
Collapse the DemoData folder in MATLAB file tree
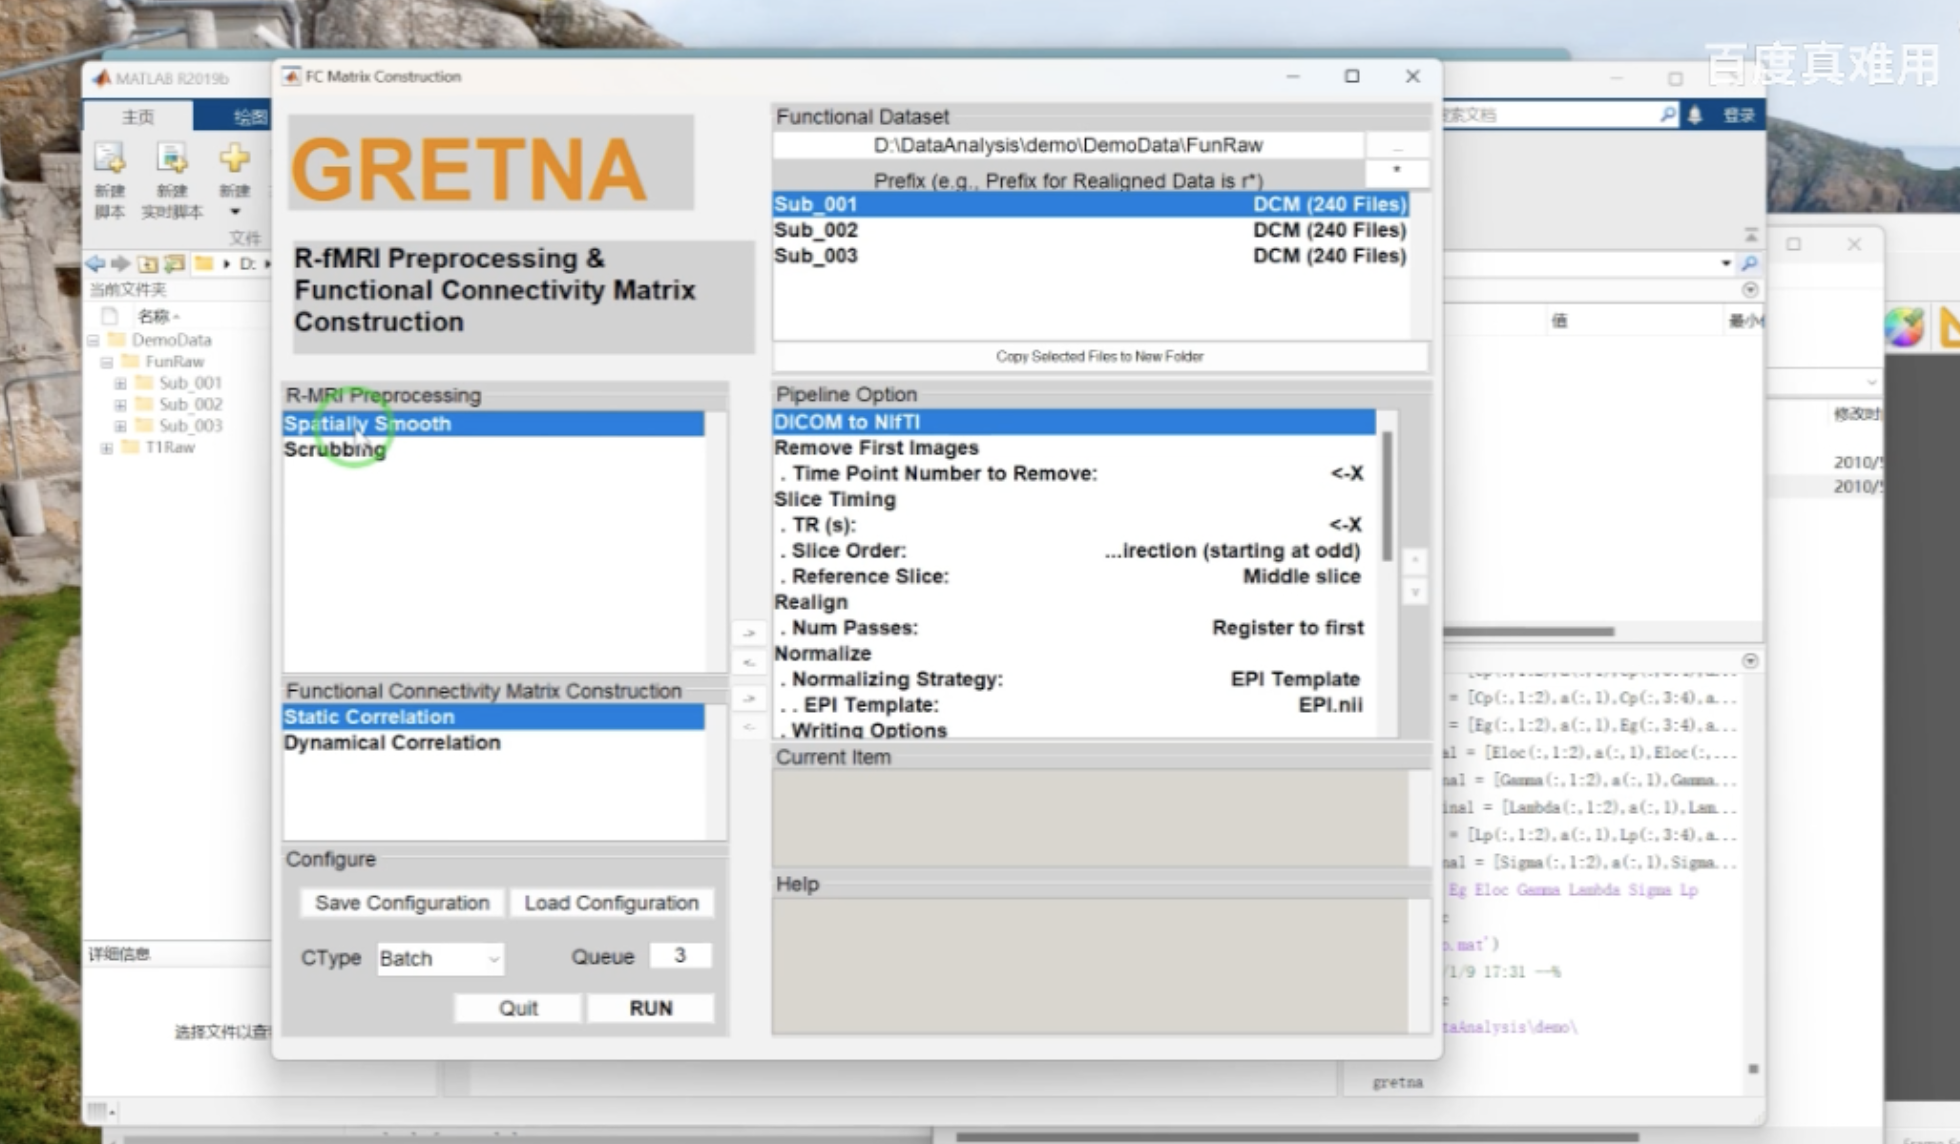pos(94,340)
